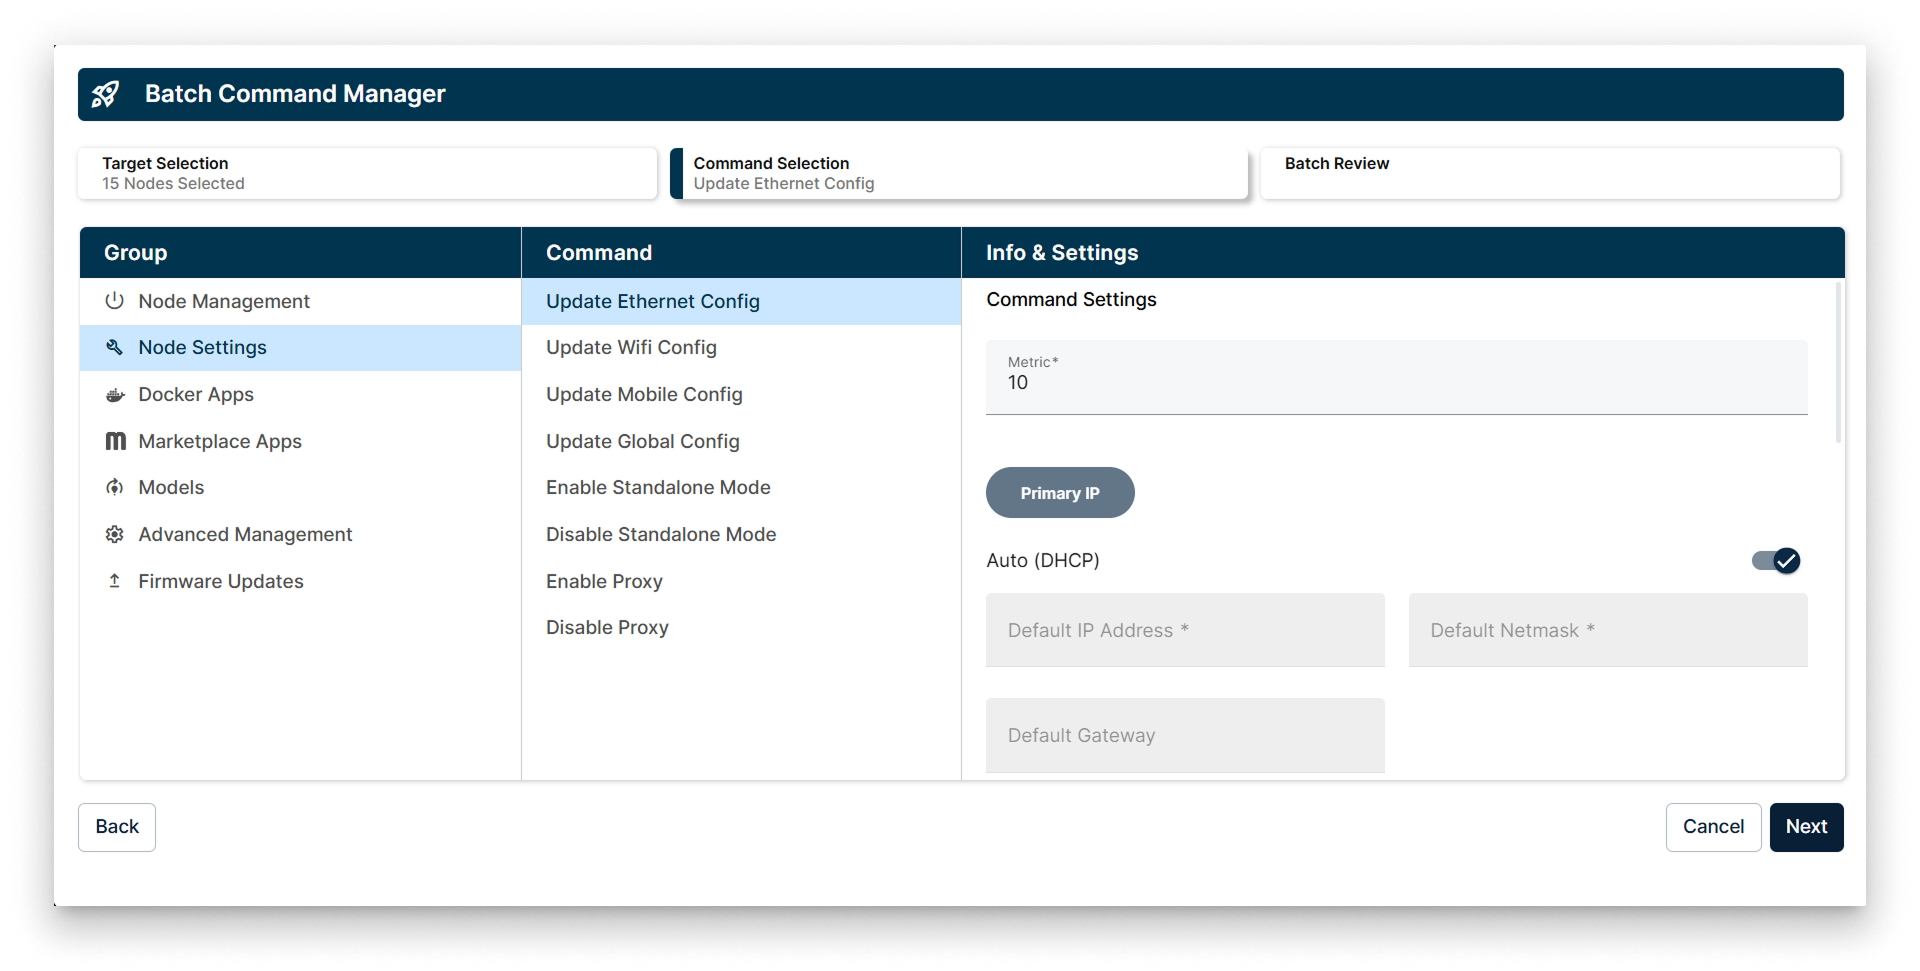Click the upload icon beside Firmware Updates
Image resolution: width=1920 pixels, height=971 pixels.
point(114,580)
